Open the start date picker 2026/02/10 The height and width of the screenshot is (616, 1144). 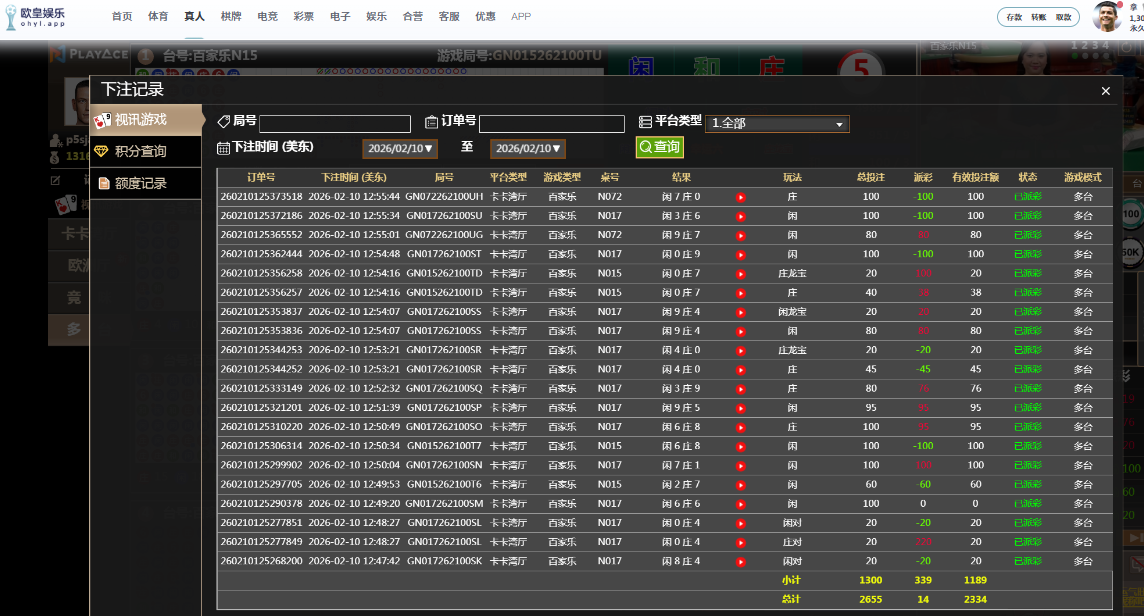tap(400, 149)
